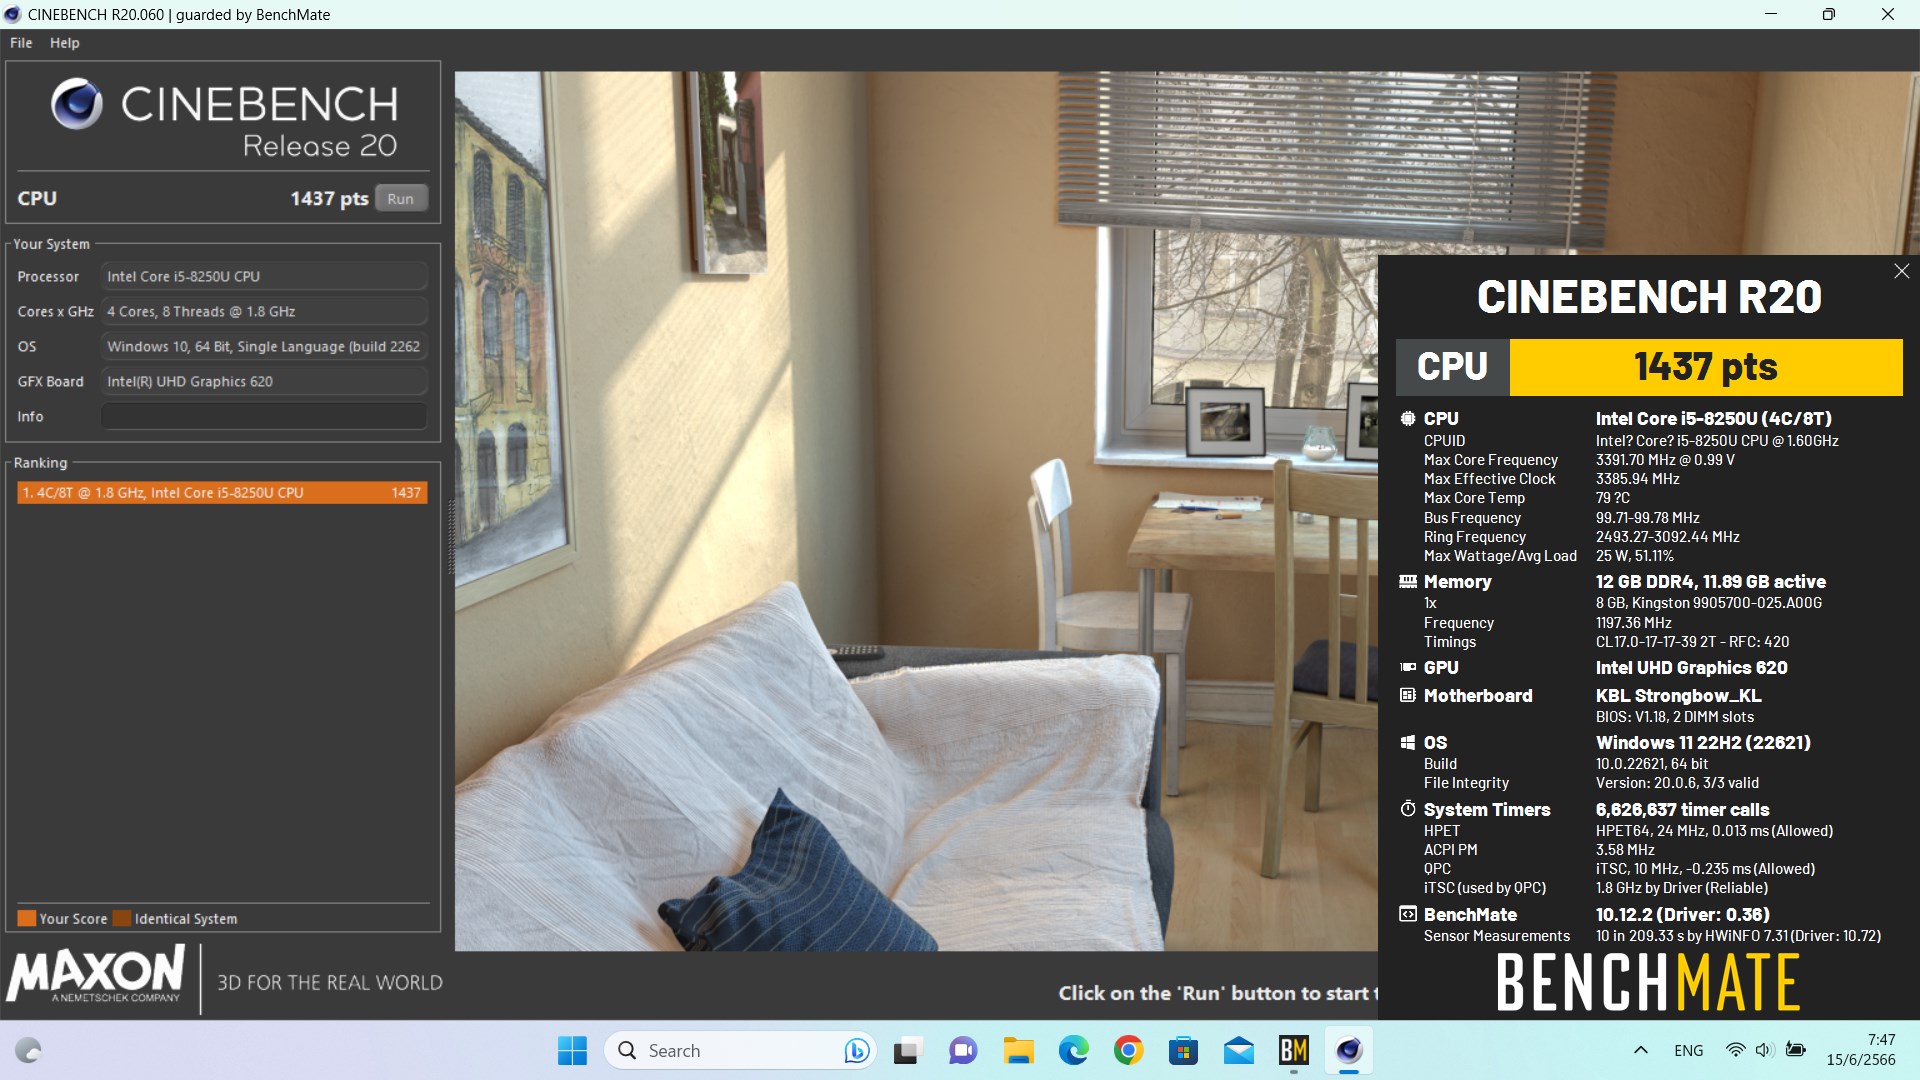Open the Chat app on taskbar
This screenshot has width=1920, height=1080.
point(963,1050)
